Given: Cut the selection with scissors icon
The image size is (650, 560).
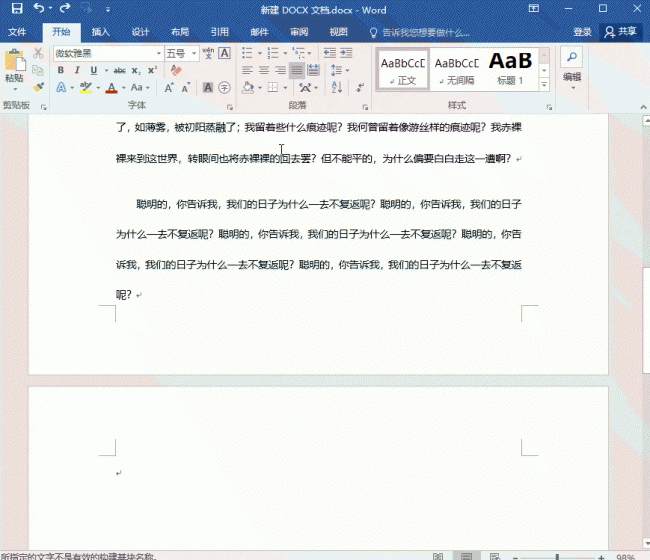Looking at the screenshot, I should [x=38, y=53].
